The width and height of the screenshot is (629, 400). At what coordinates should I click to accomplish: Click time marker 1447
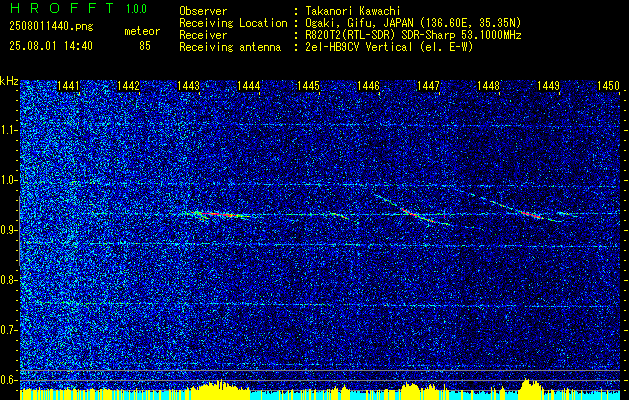click(x=429, y=86)
